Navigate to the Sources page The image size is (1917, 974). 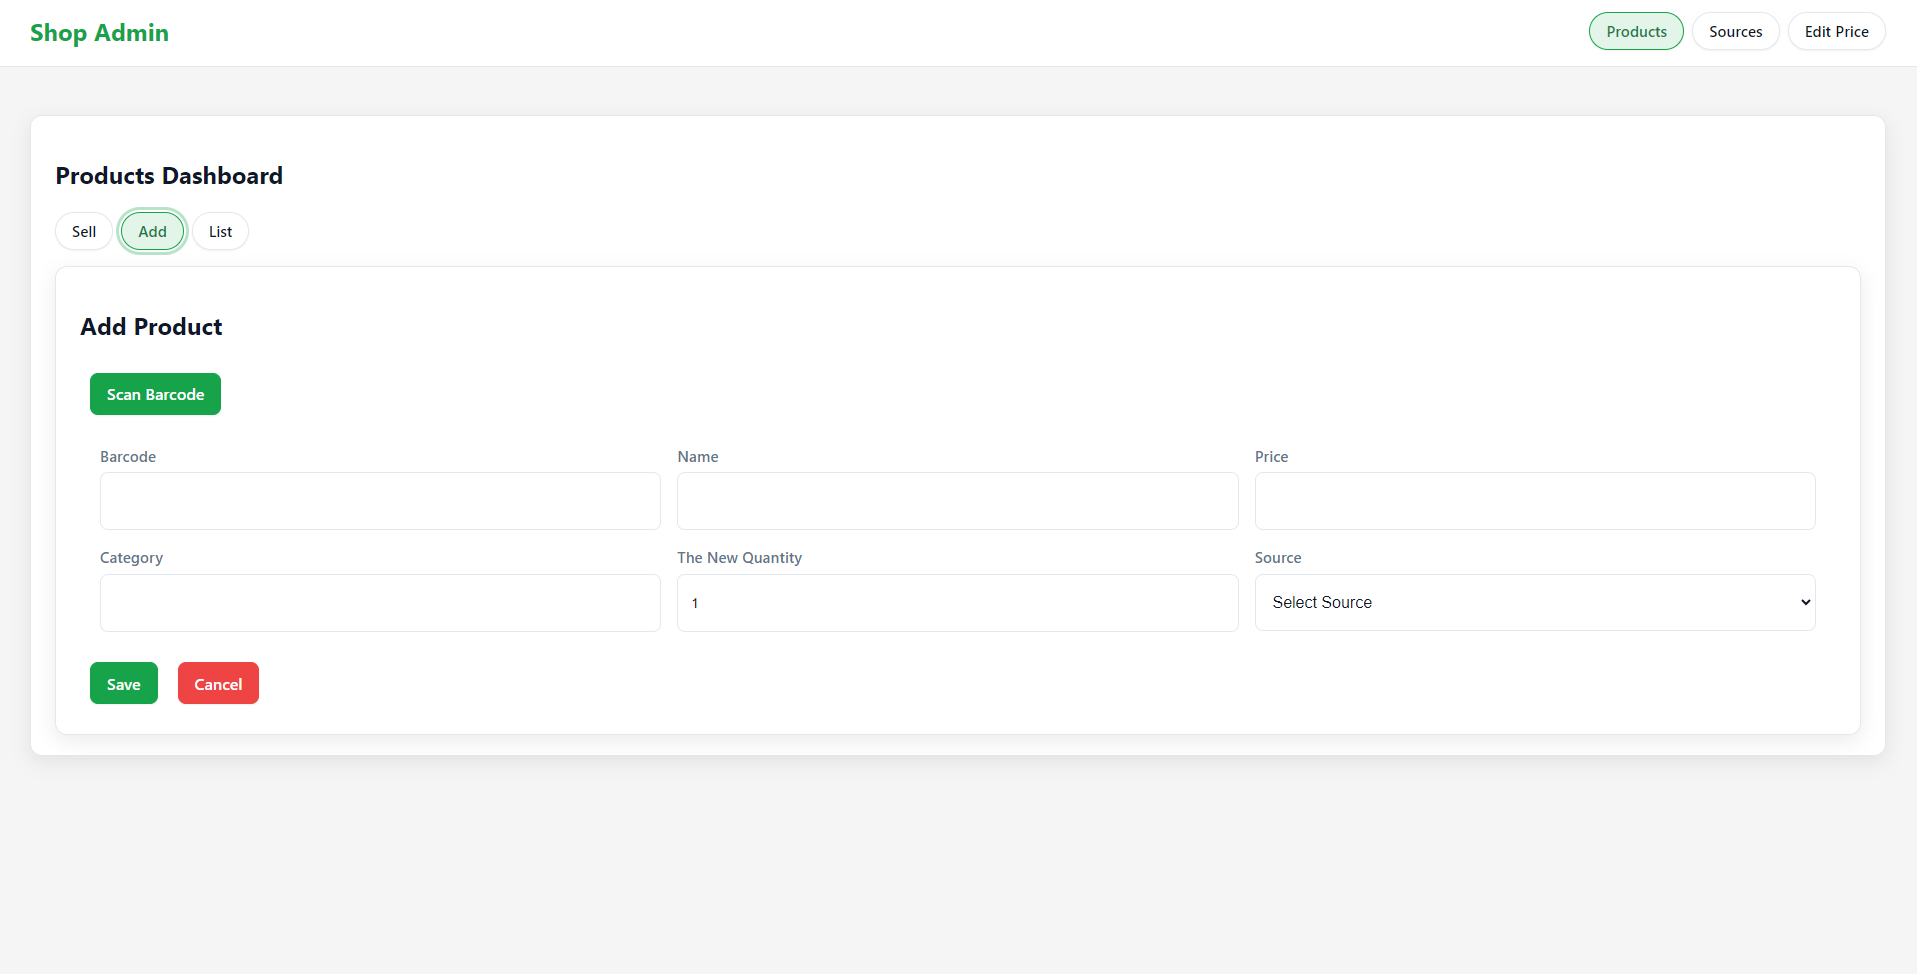(1735, 31)
